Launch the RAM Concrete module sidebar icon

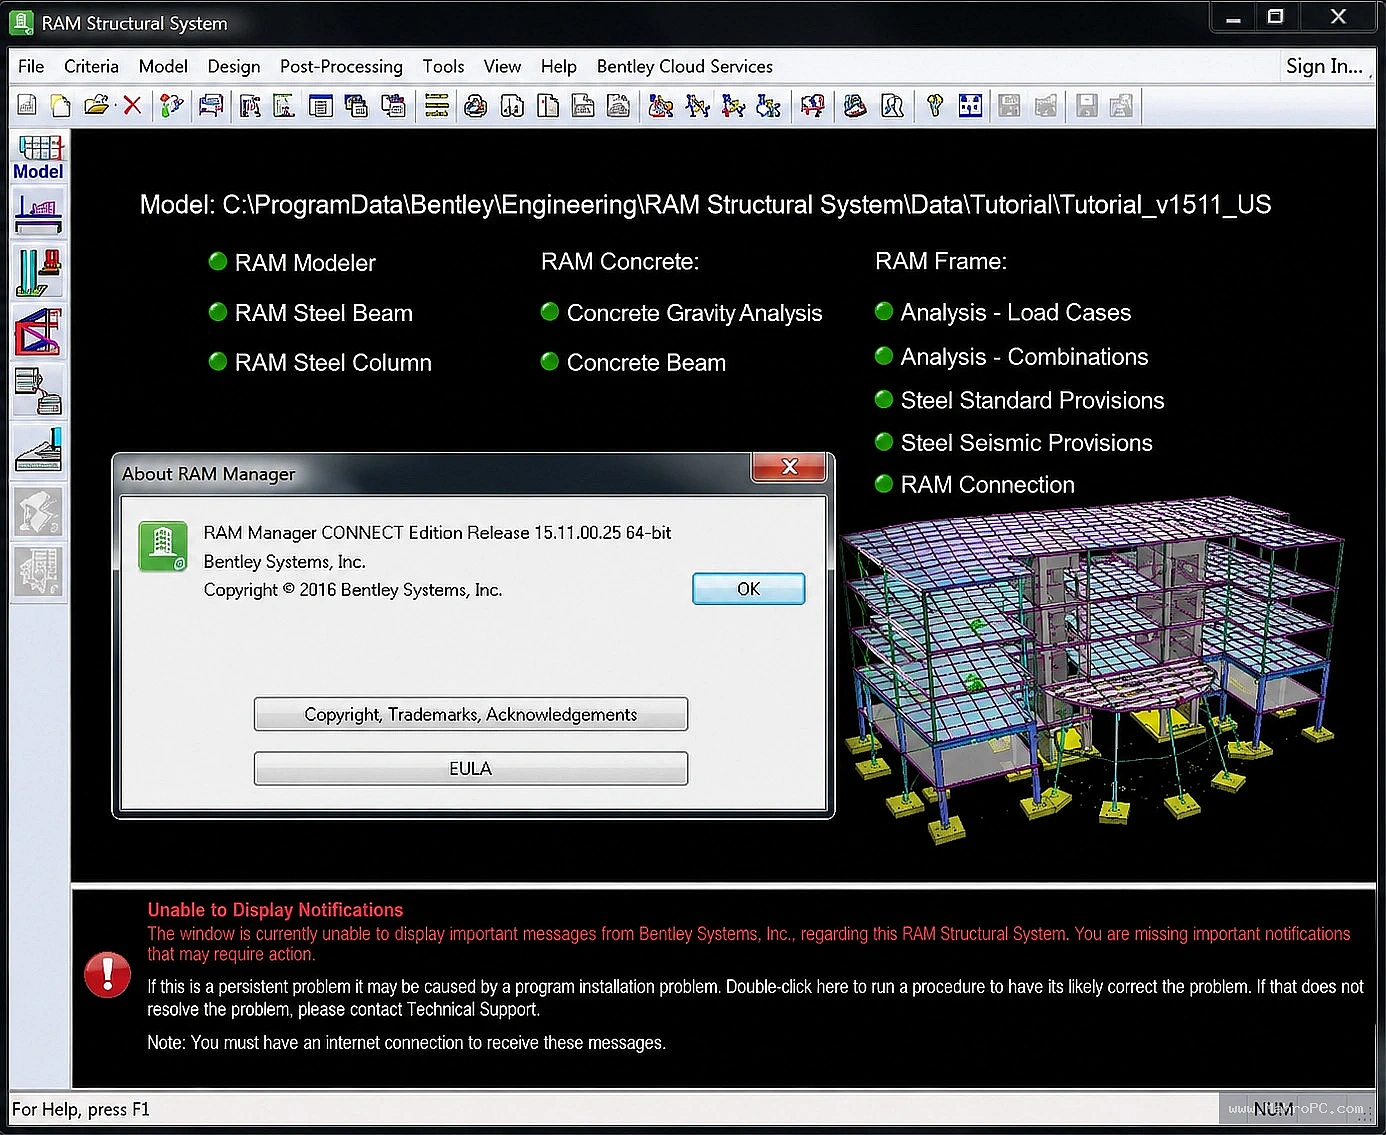(39, 391)
